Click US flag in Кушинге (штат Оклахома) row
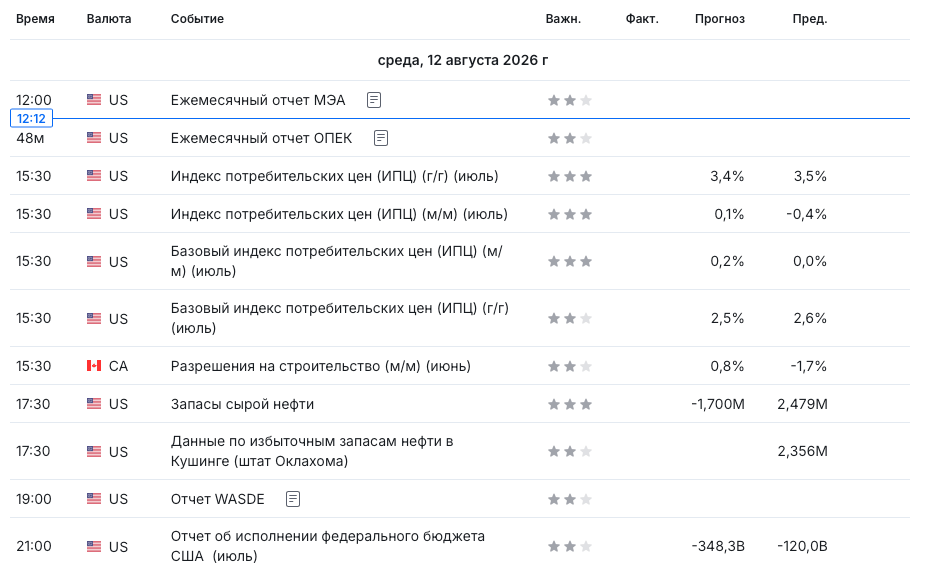Viewport: 925px width, 573px height. click(x=94, y=451)
